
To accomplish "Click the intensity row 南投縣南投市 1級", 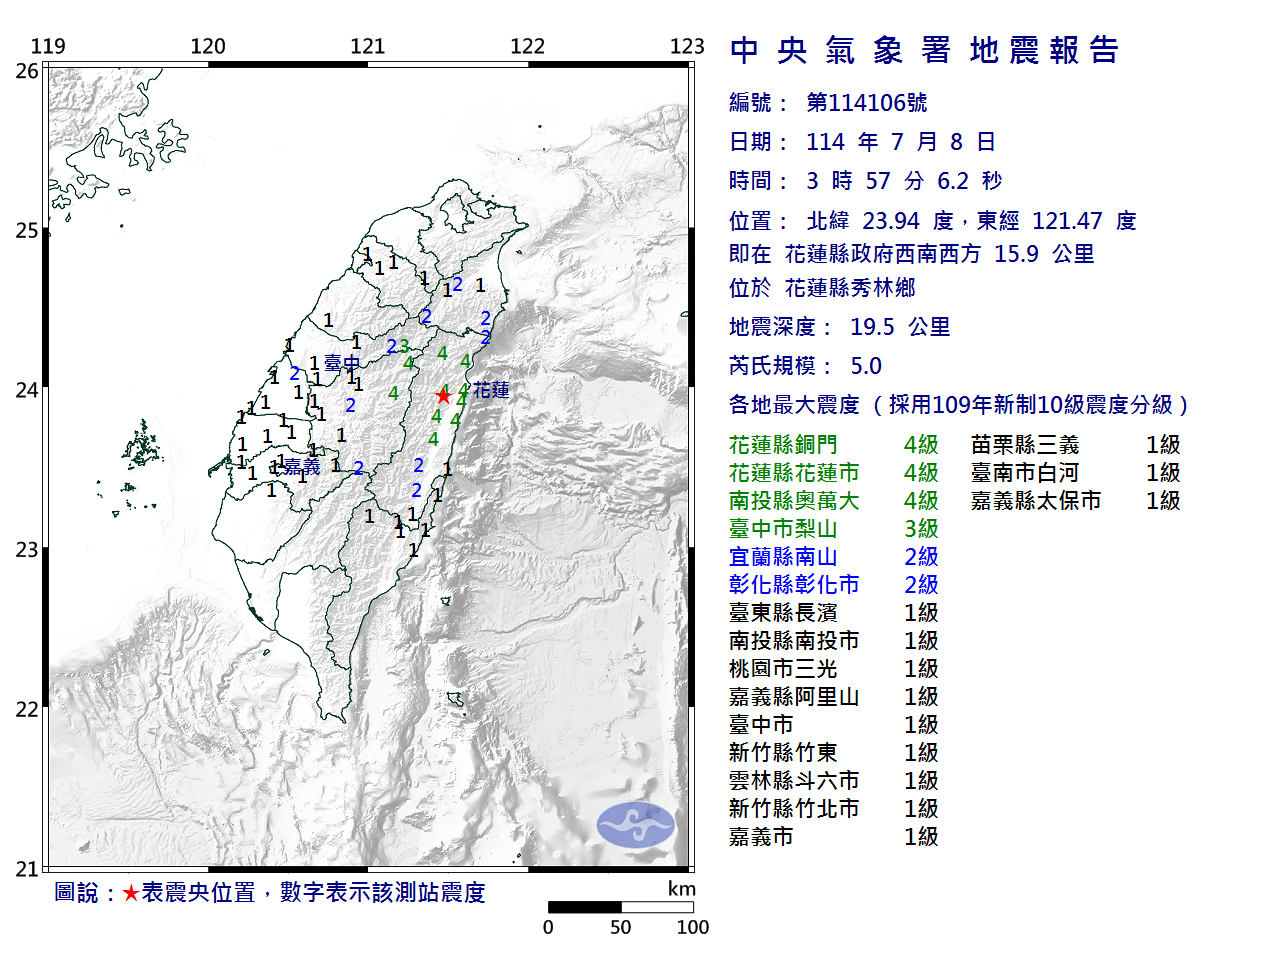I will [x=834, y=641].
